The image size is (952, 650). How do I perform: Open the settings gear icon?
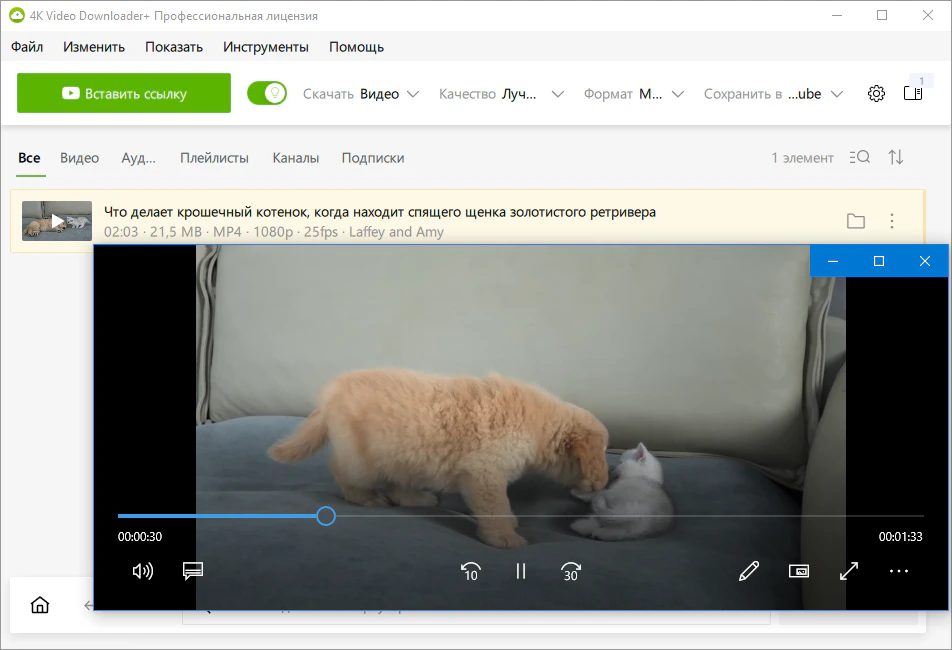click(x=876, y=93)
